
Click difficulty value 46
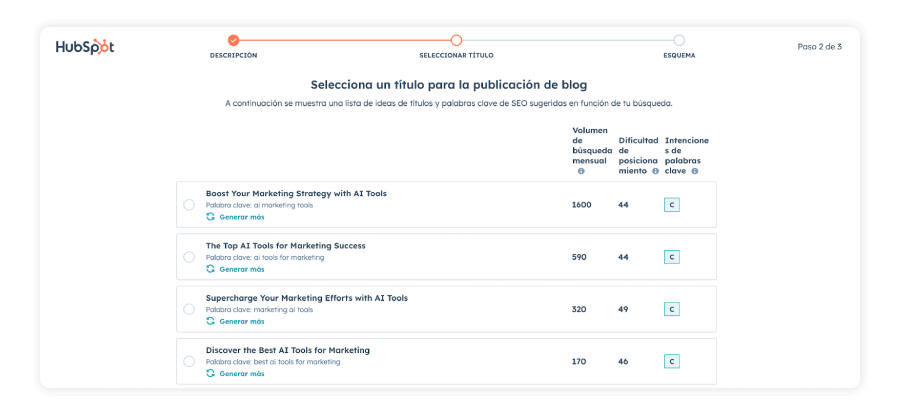[x=623, y=361]
